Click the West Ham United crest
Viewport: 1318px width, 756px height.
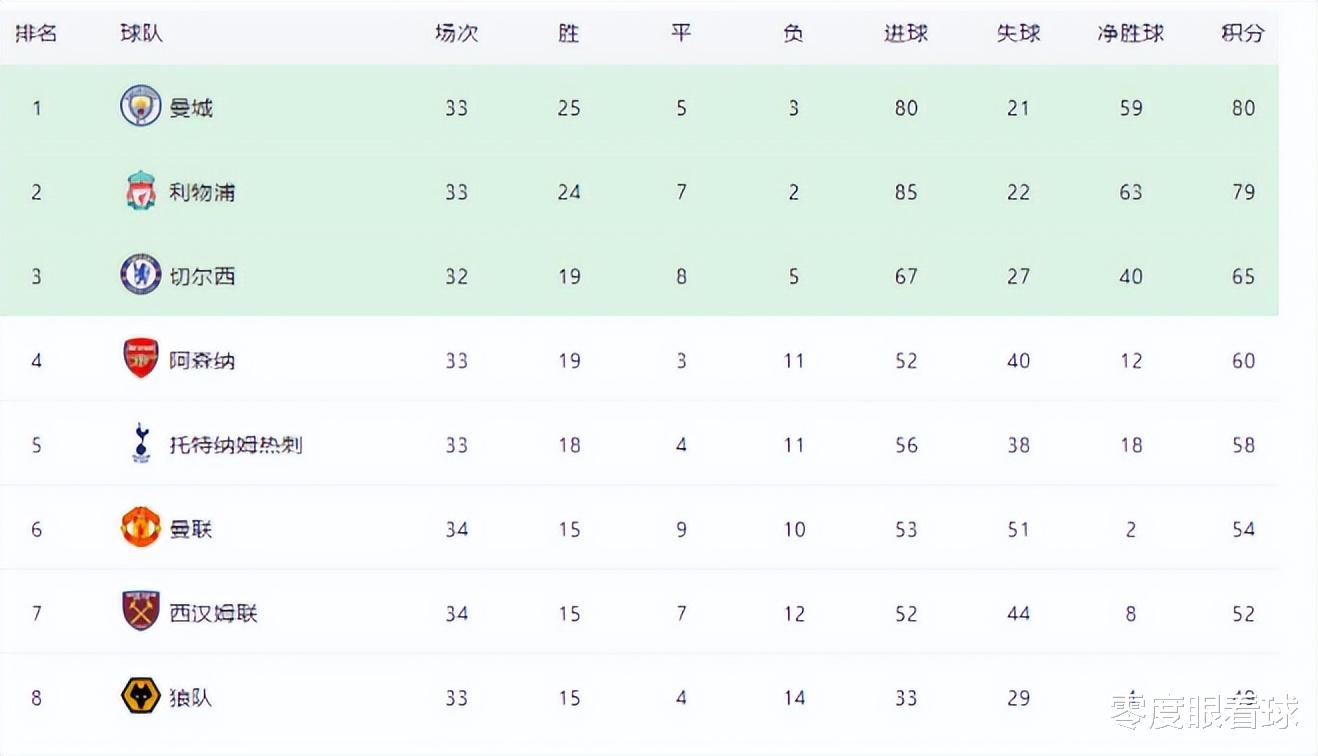(x=141, y=611)
